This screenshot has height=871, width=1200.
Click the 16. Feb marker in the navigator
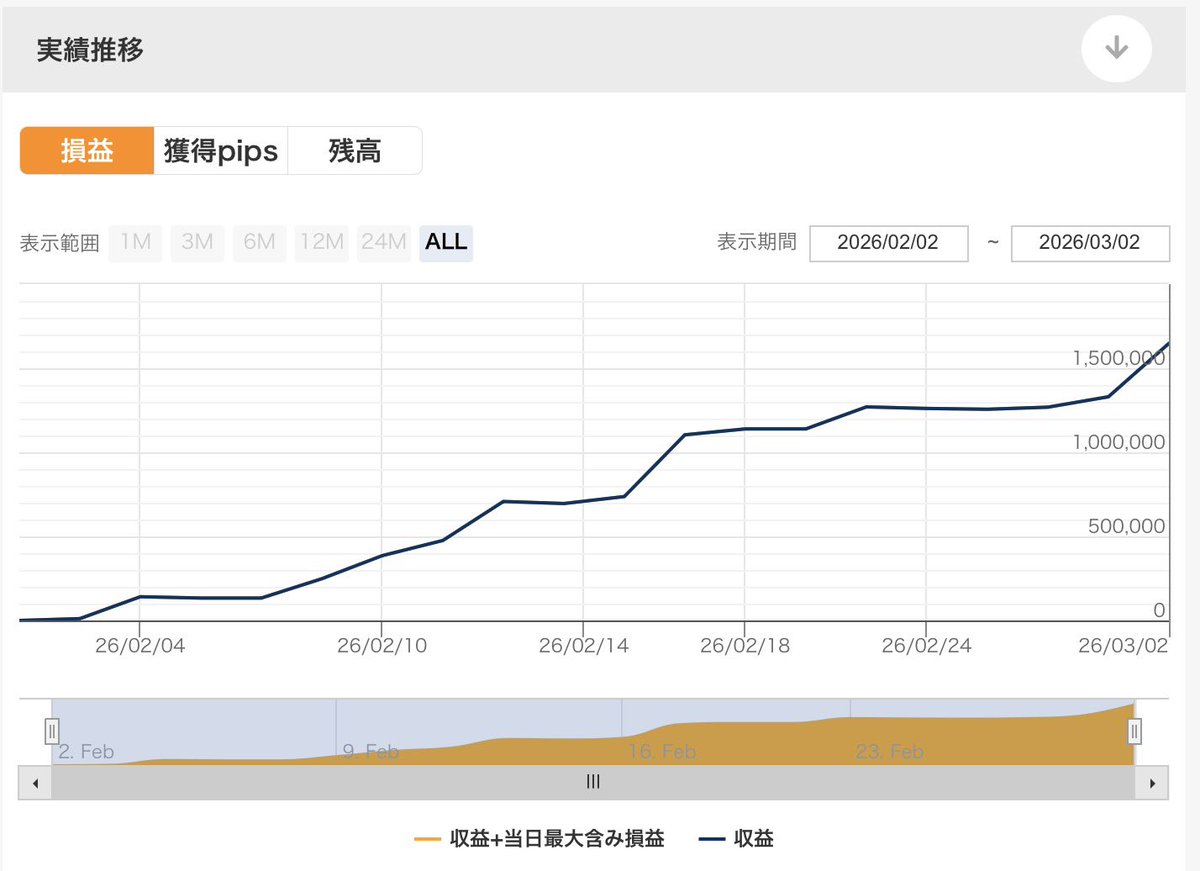(x=662, y=751)
